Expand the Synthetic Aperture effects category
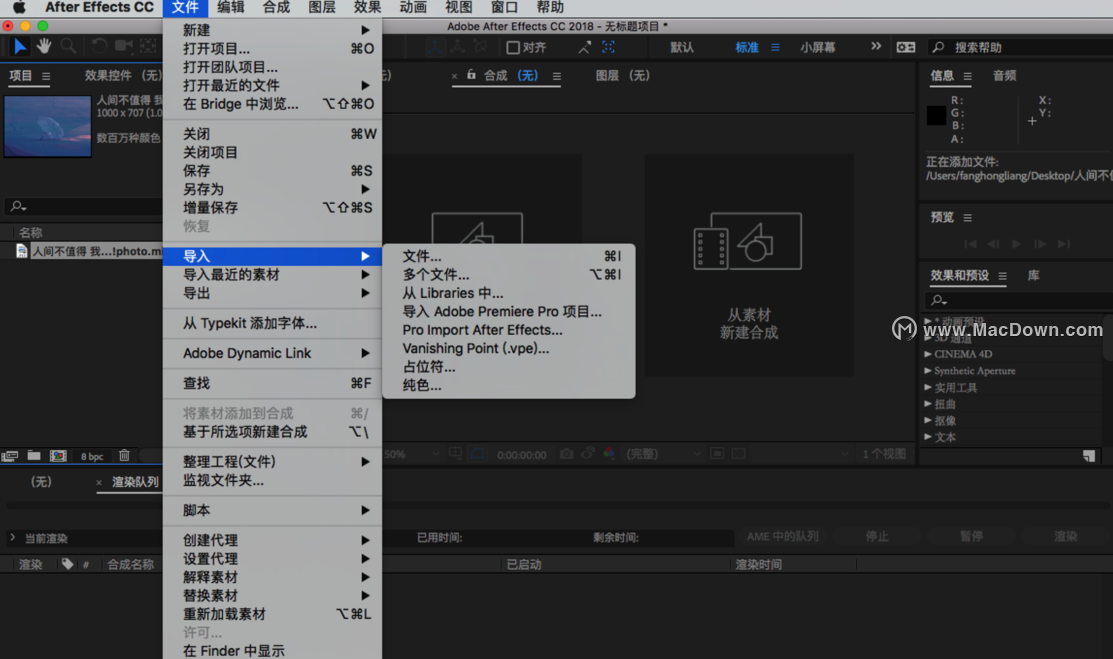The image size is (1113, 659). pyautogui.click(x=928, y=371)
